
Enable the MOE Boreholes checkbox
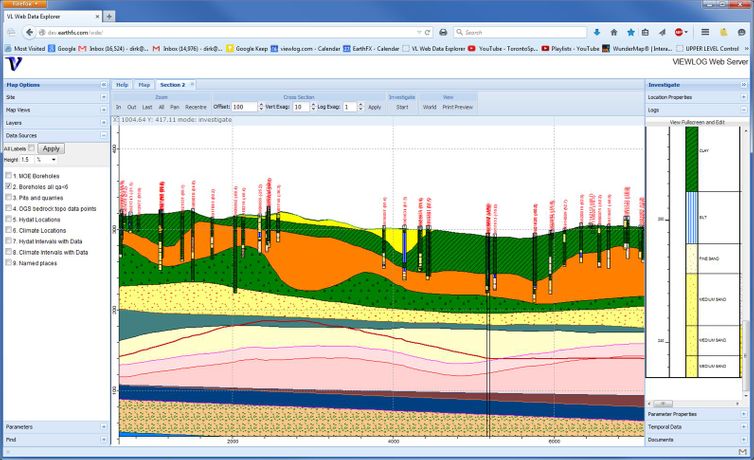[9, 176]
